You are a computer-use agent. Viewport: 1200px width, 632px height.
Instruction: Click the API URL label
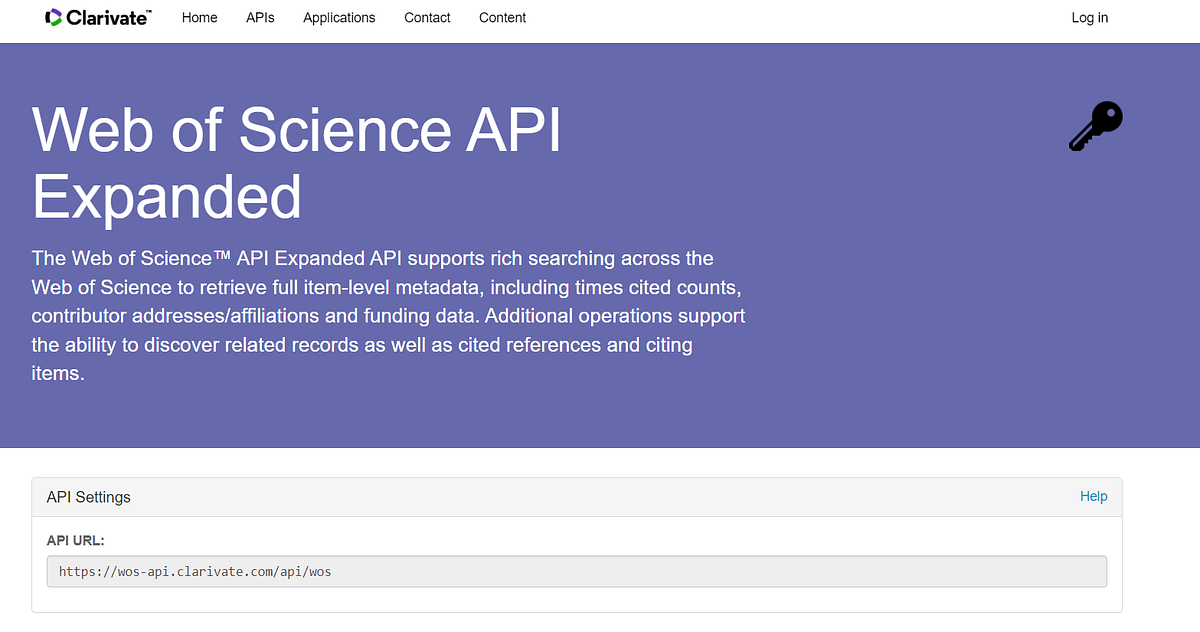coord(76,540)
